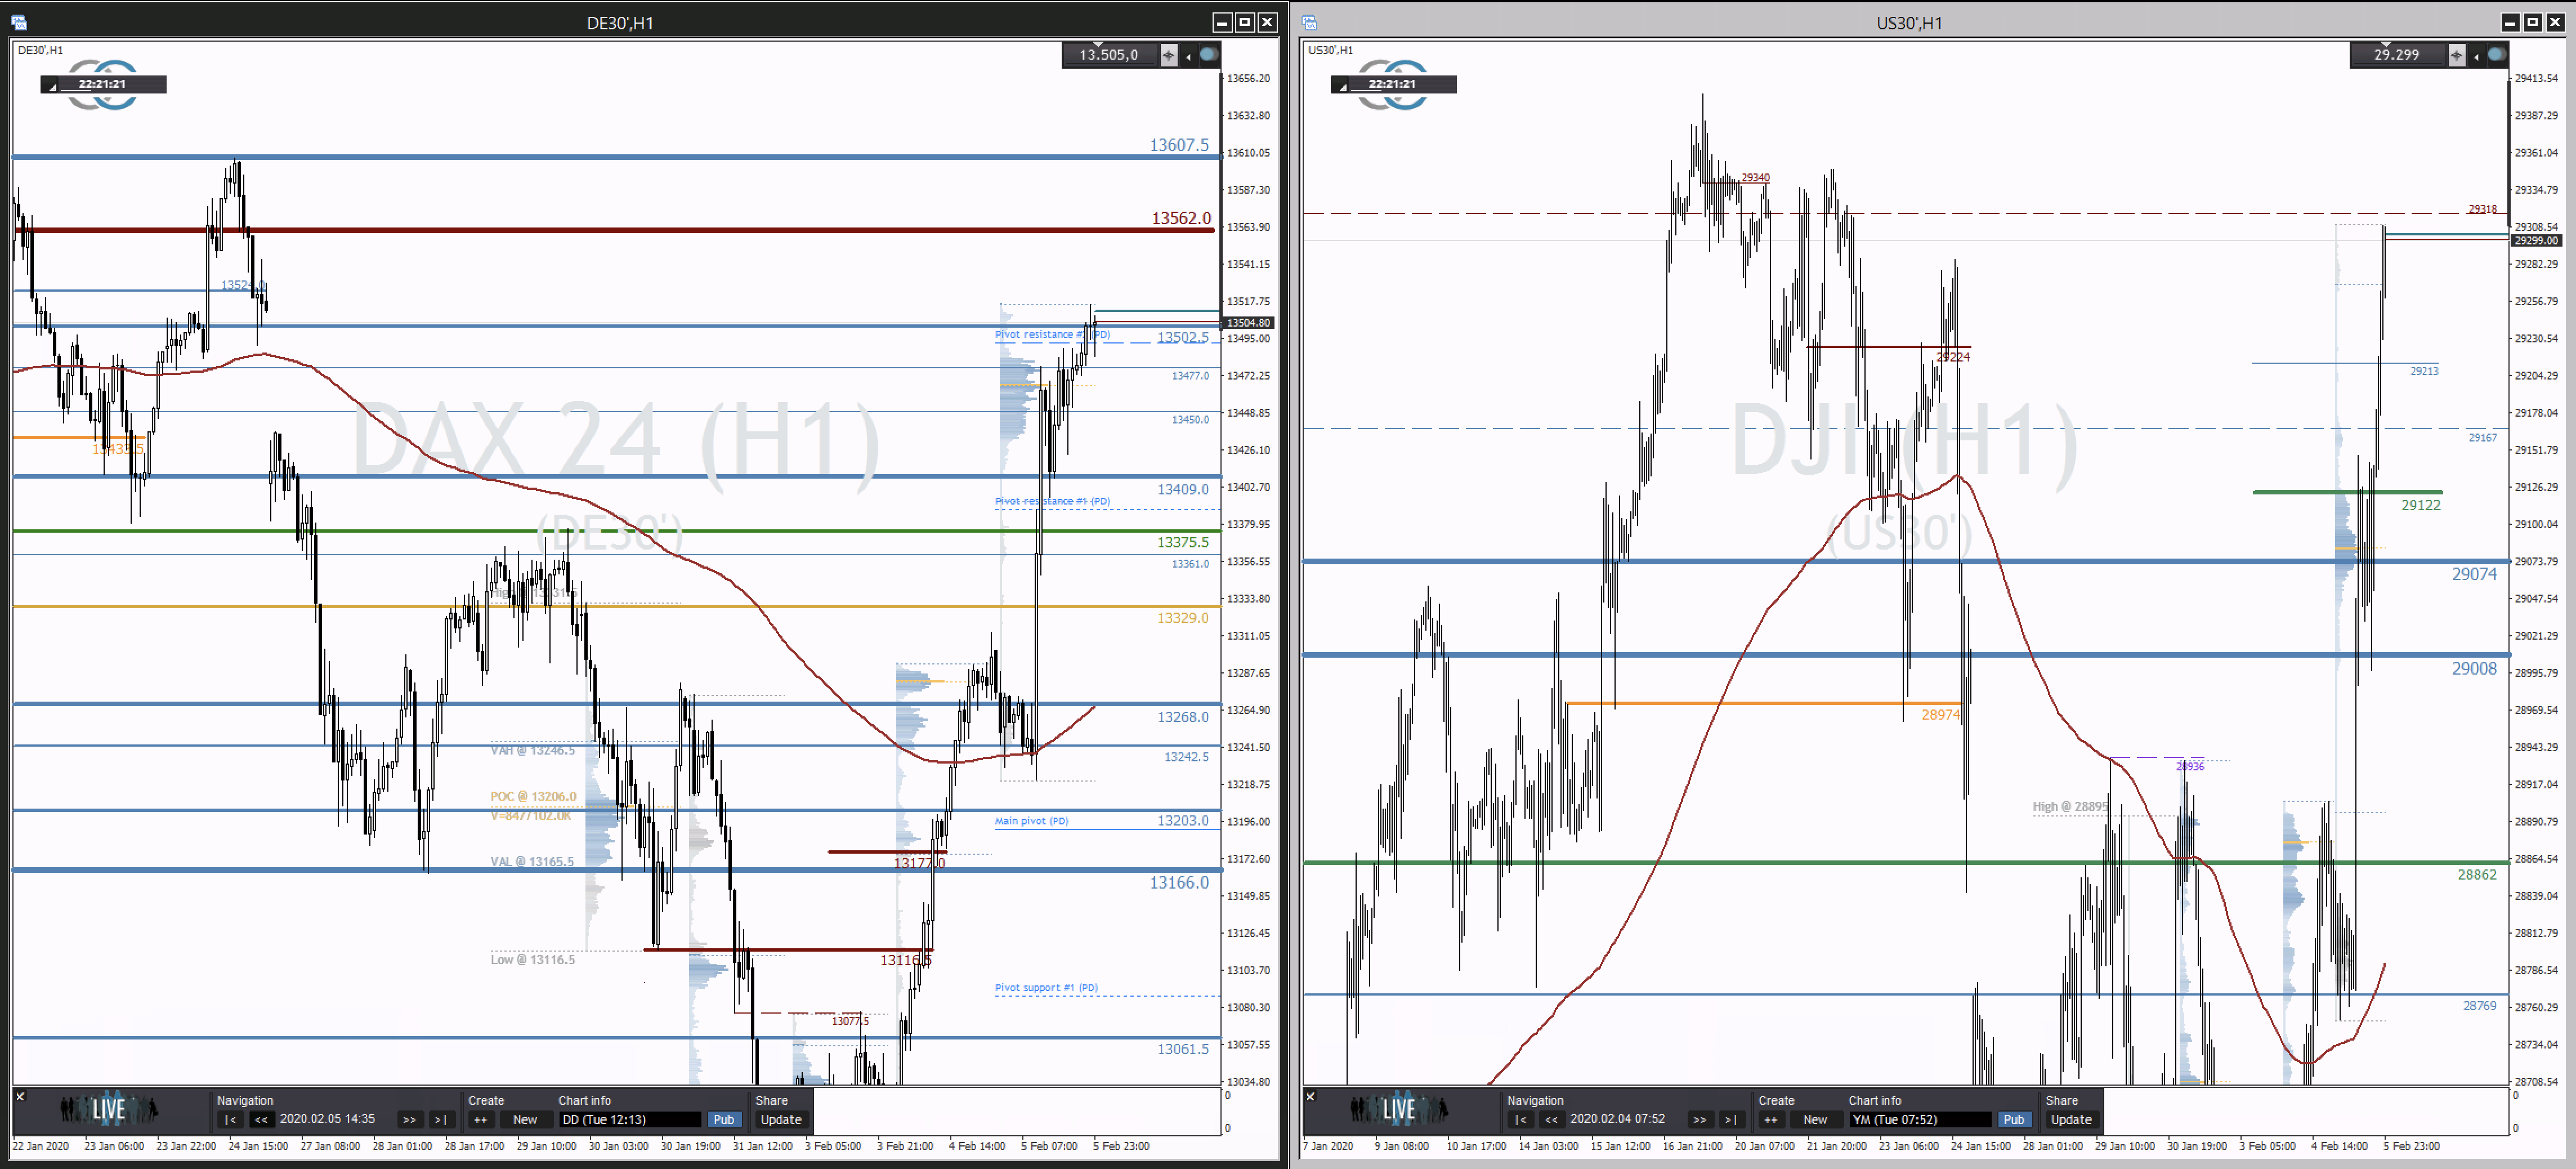This screenshot has width=2576, height=1169.
Task: Click VAL @ 13165.5 label on DE30
Action: [x=532, y=861]
